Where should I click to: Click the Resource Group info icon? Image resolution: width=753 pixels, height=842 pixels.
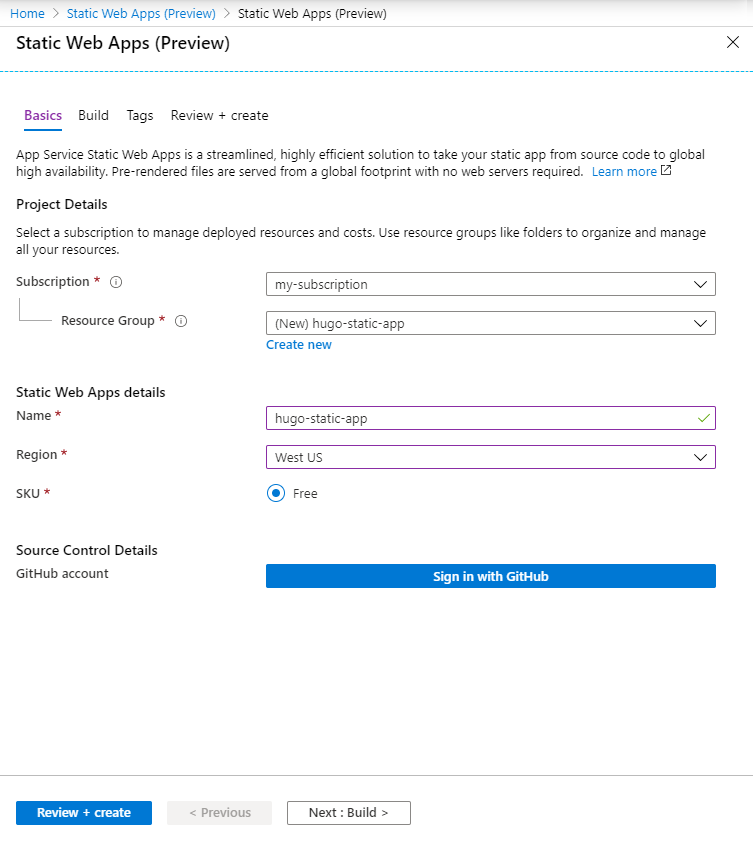point(181,321)
